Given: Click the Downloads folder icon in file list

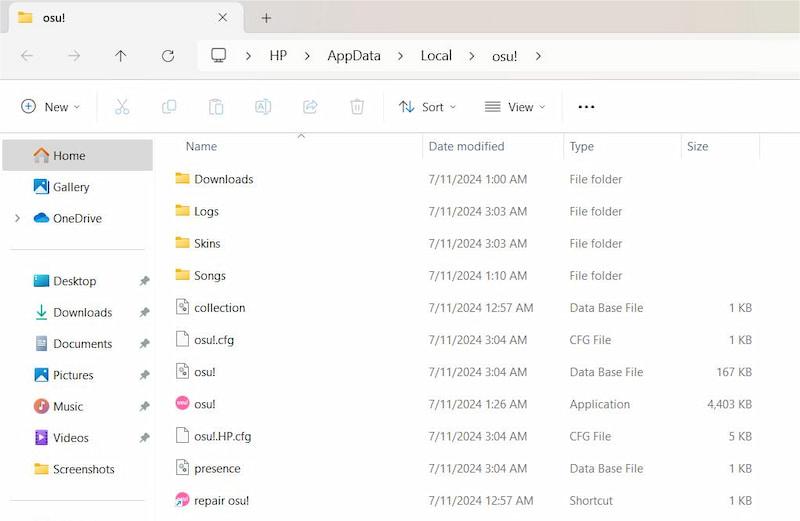Looking at the screenshot, I should (x=182, y=178).
